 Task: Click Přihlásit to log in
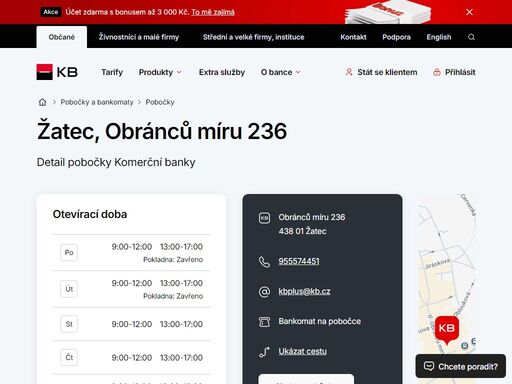point(460,72)
